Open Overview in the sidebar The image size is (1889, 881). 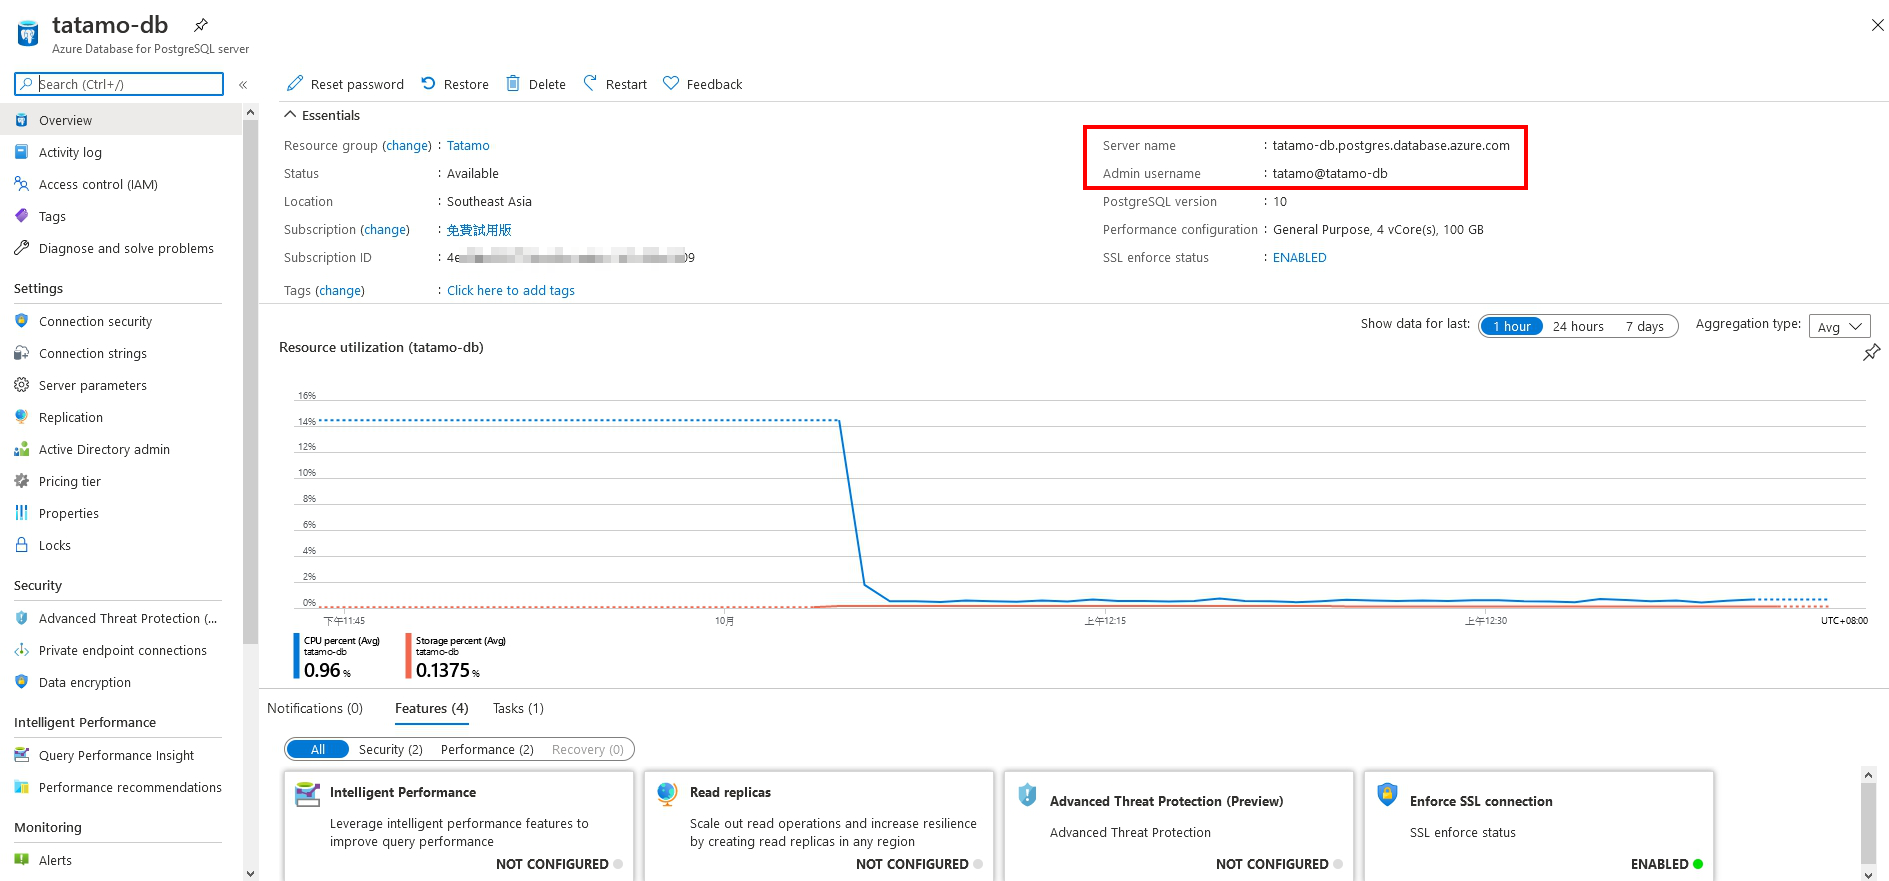121,120
